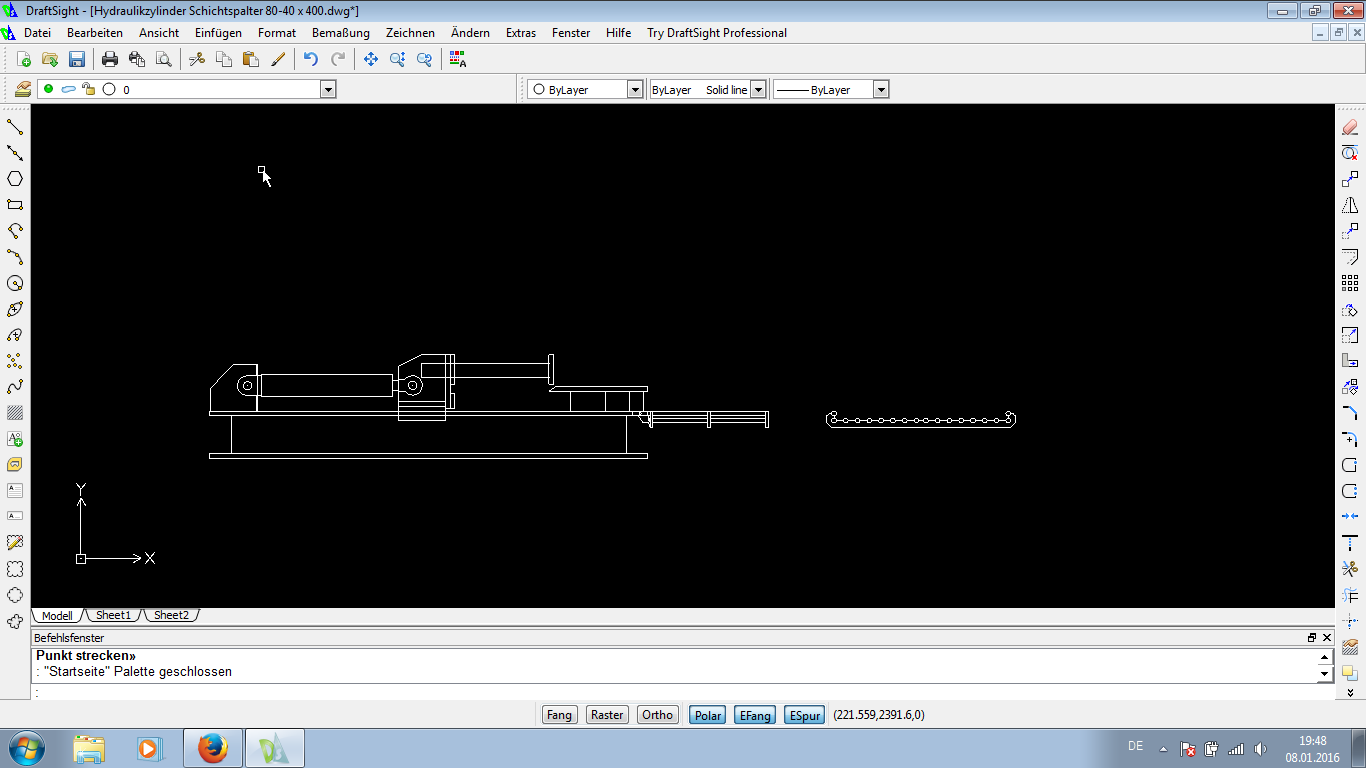Select the Line drawing tool
Viewport: 1366px width, 768px height.
coord(15,127)
